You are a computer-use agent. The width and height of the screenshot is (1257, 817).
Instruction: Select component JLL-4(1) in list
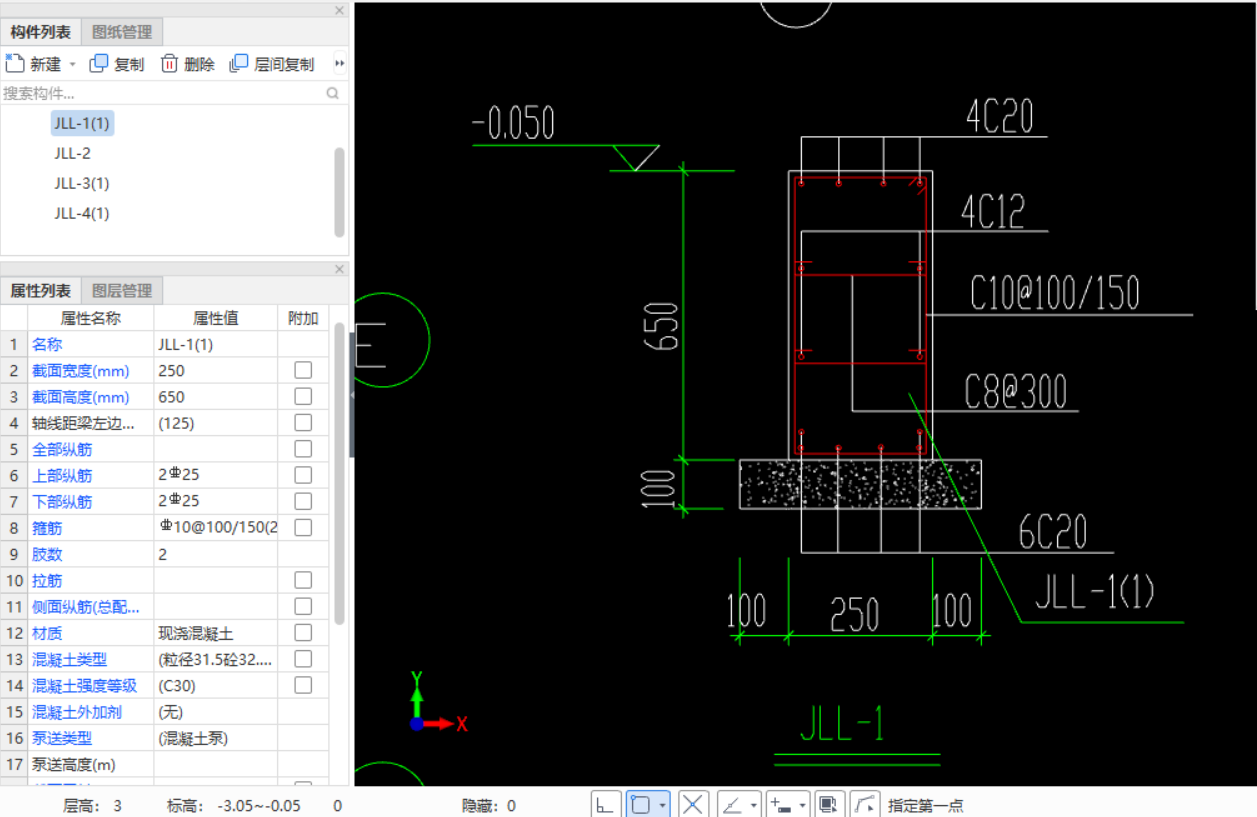pyautogui.click(x=82, y=213)
